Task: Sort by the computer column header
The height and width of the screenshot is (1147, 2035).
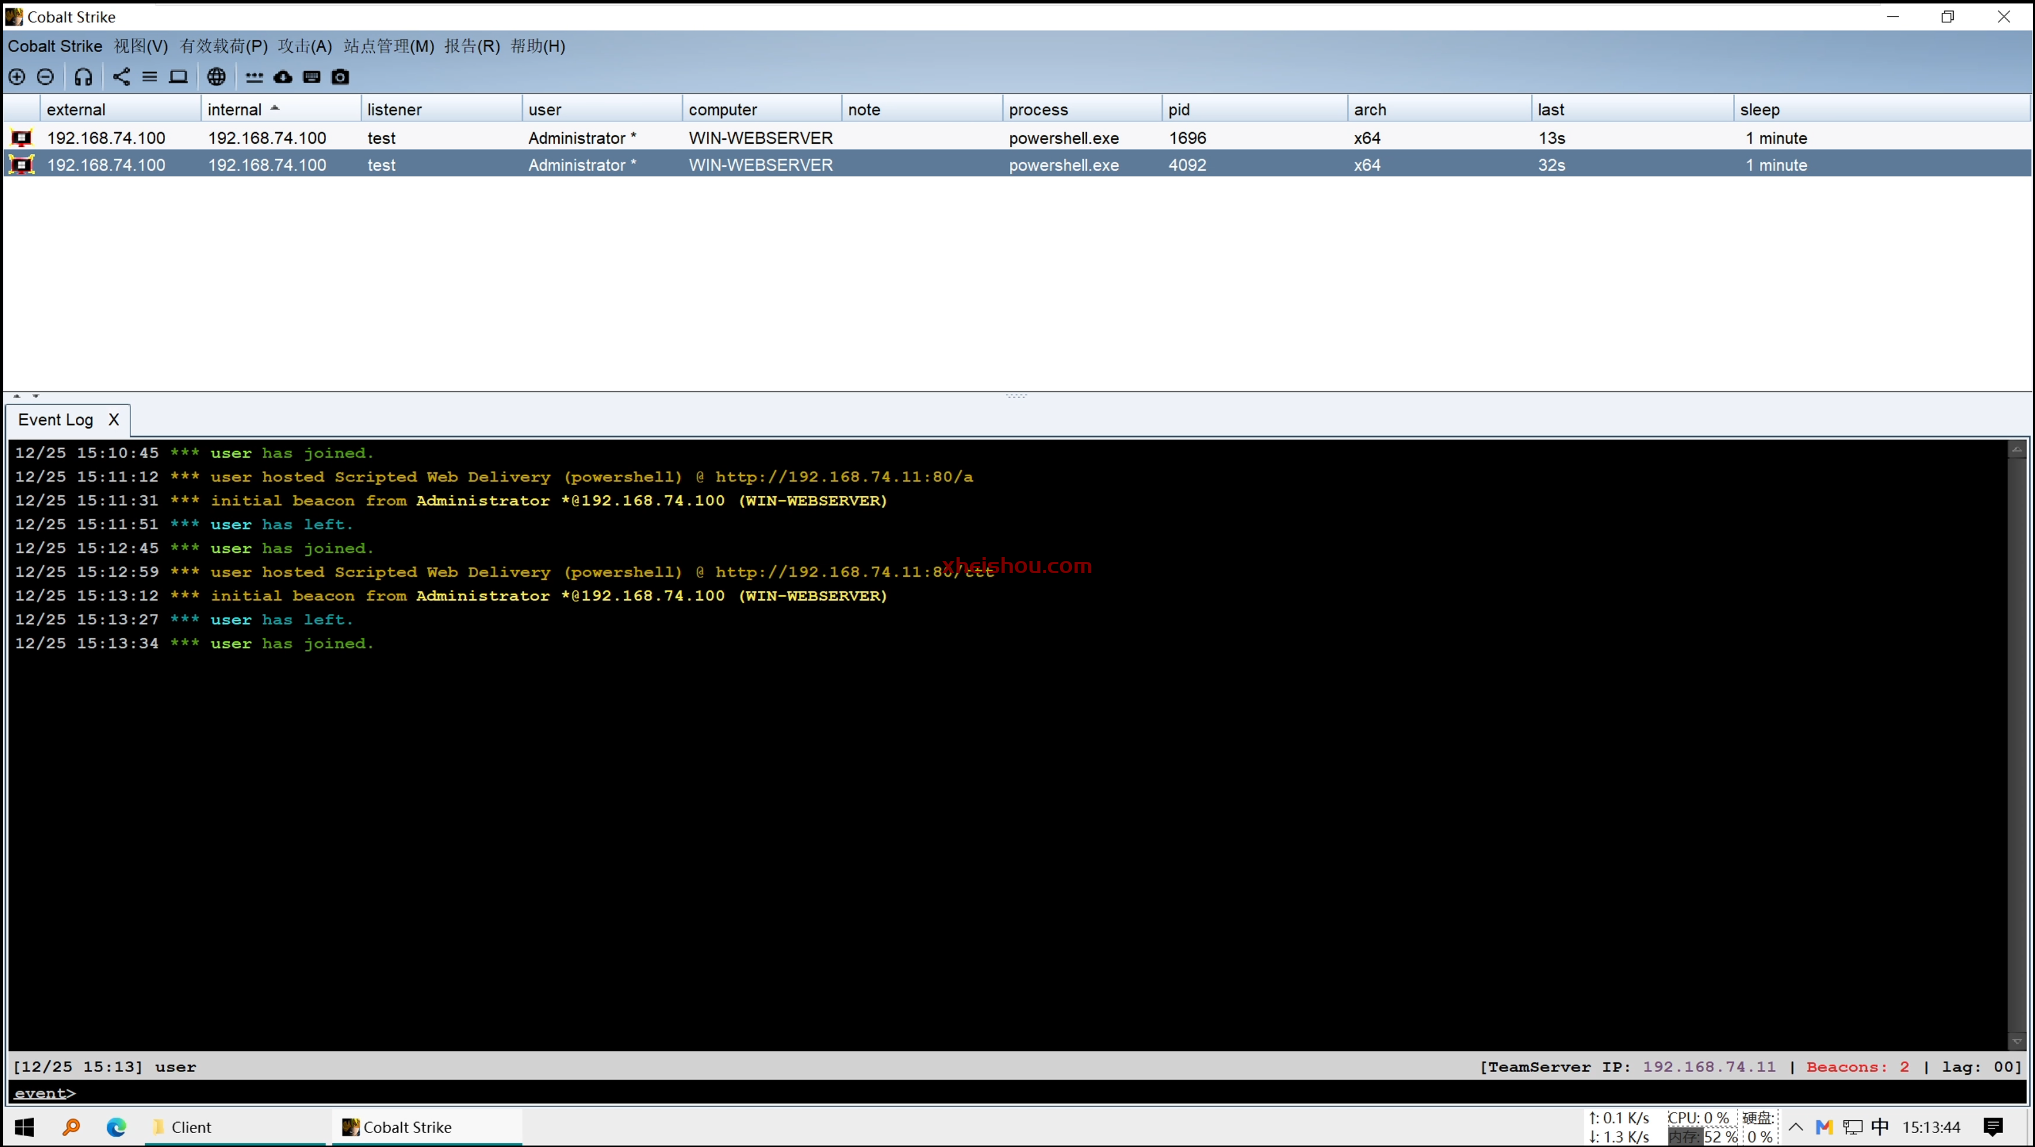Action: (762, 110)
